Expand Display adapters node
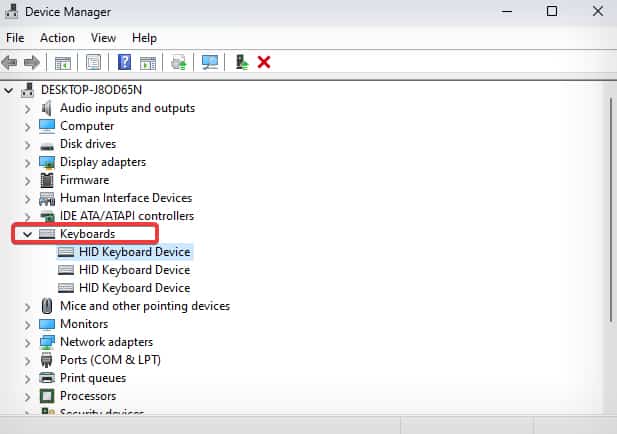 pos(27,163)
